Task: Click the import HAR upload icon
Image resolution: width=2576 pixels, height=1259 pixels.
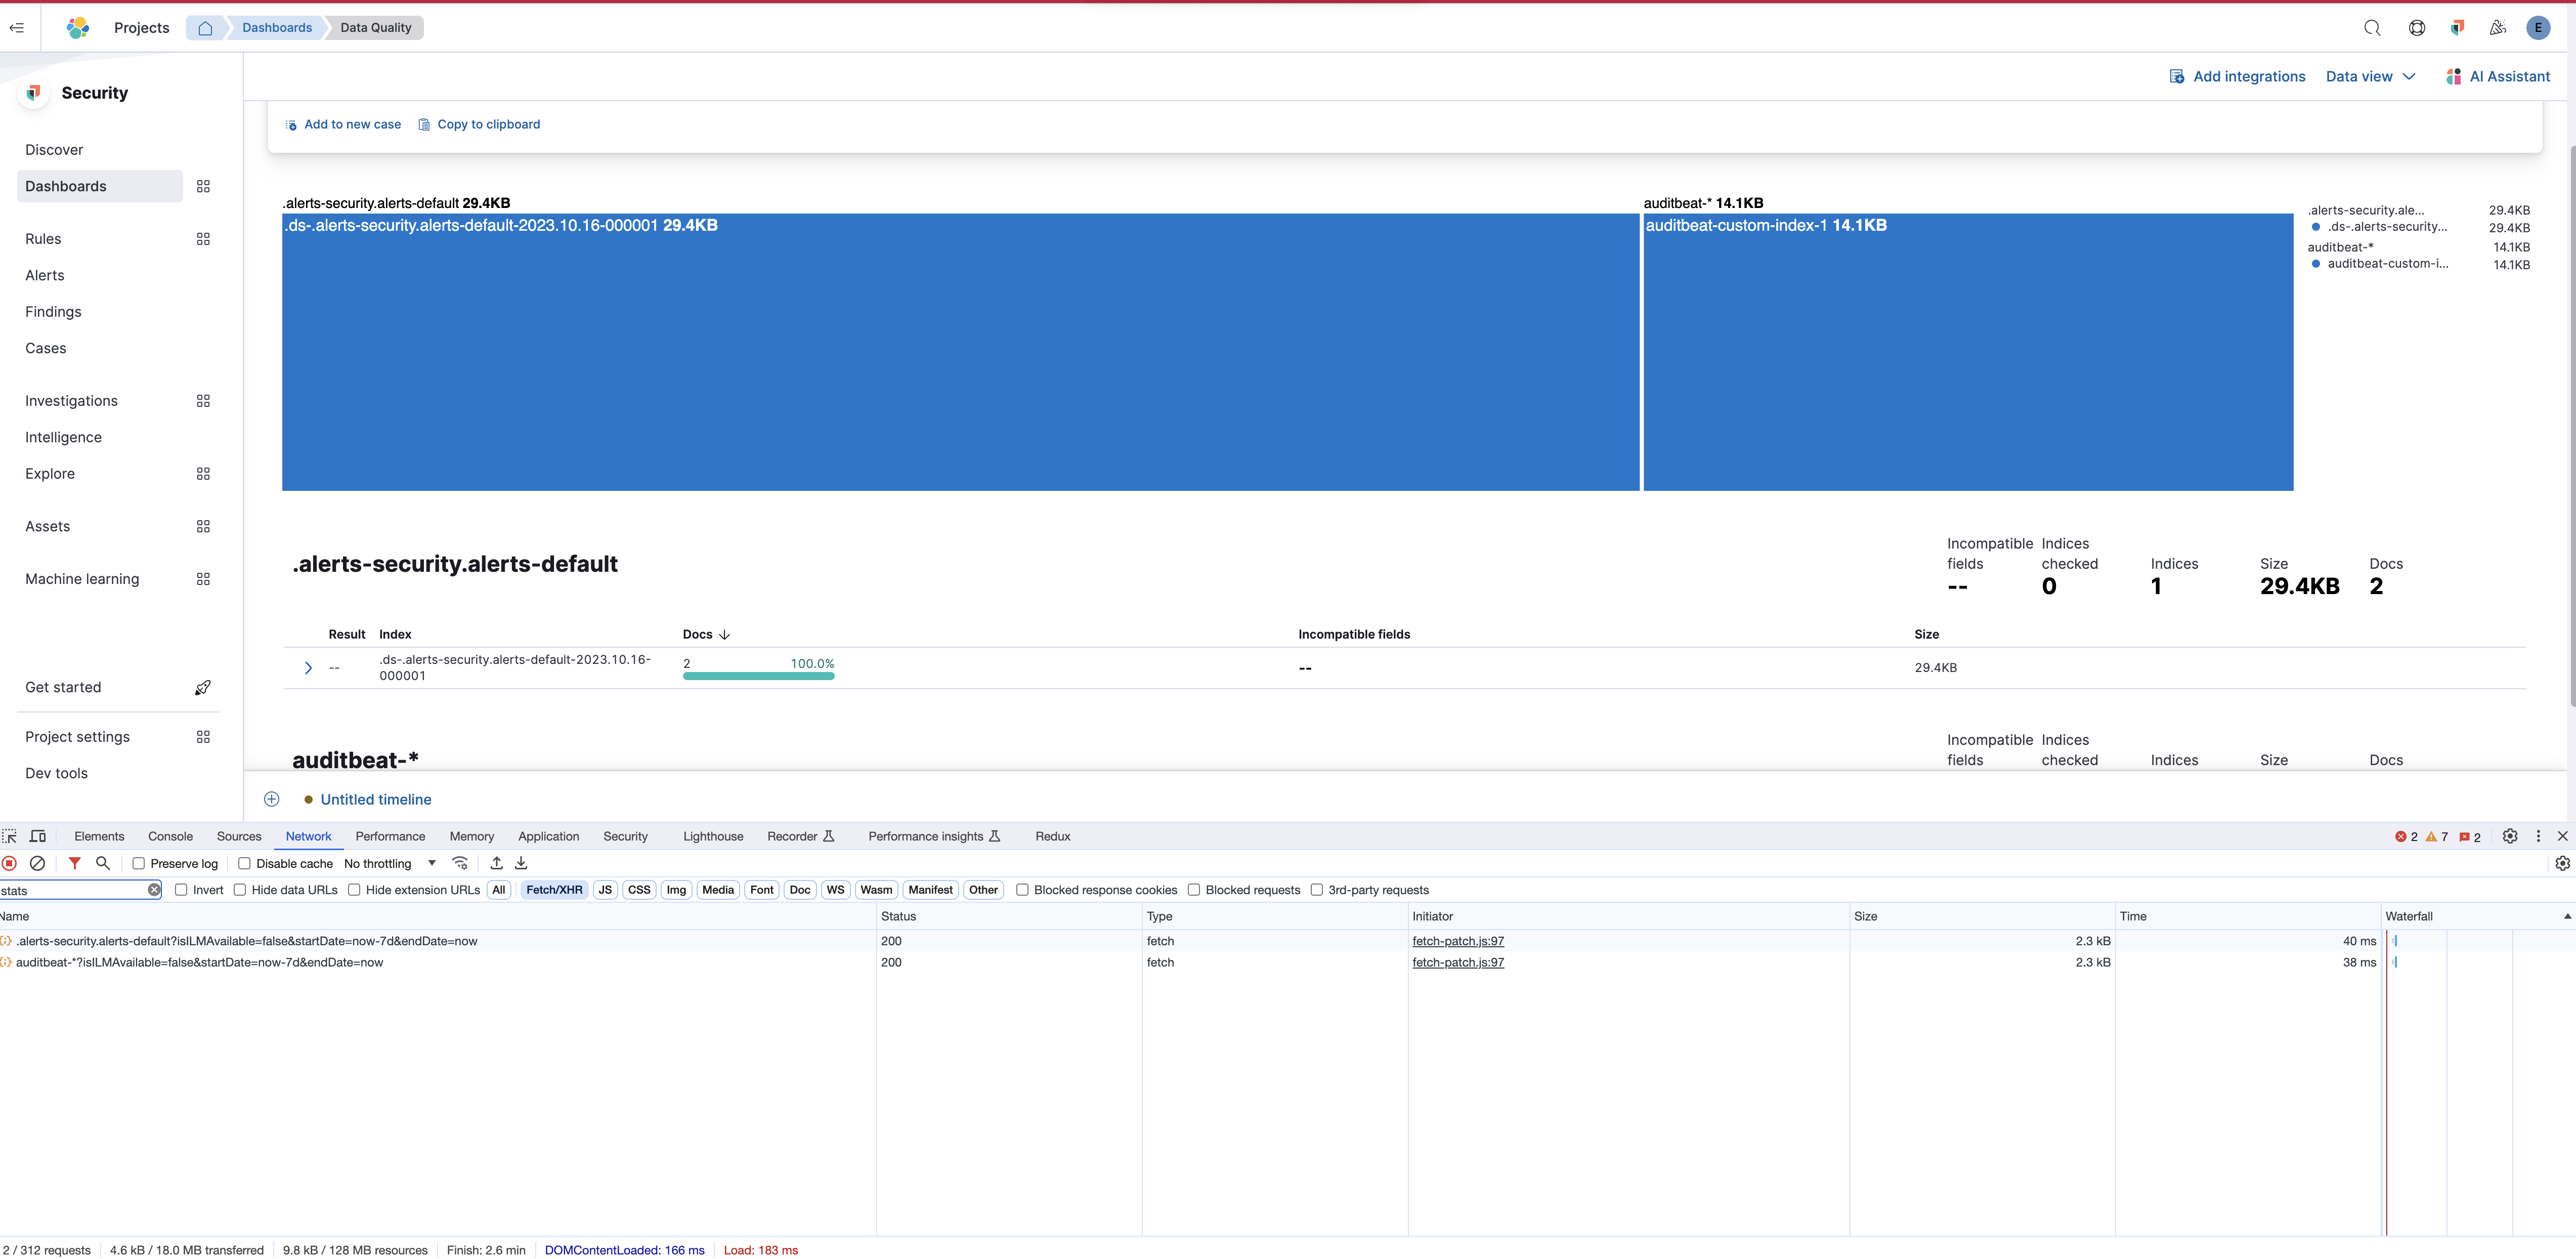Action: [496, 863]
